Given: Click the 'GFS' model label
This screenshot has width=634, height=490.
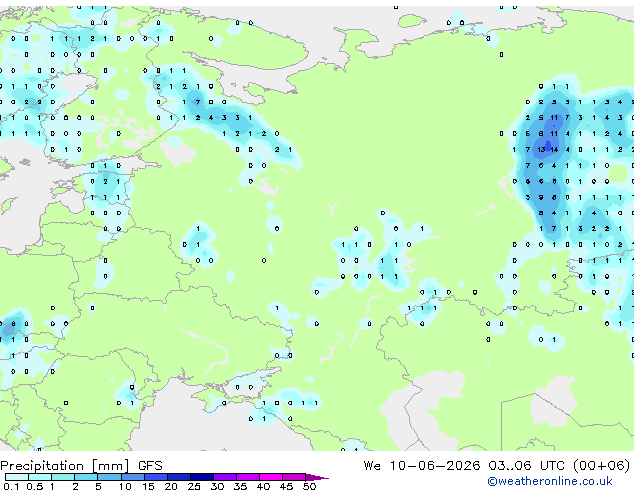Looking at the screenshot, I should click(150, 466).
